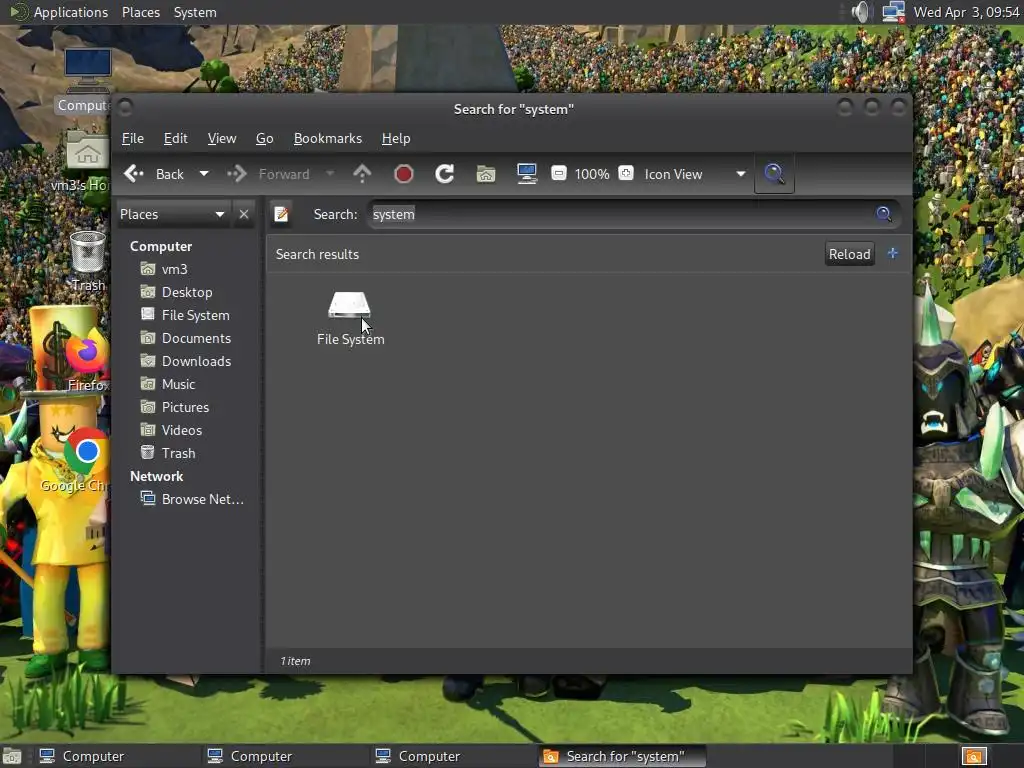Click the 1 item status bar text
This screenshot has height=768, width=1024.
295,661
